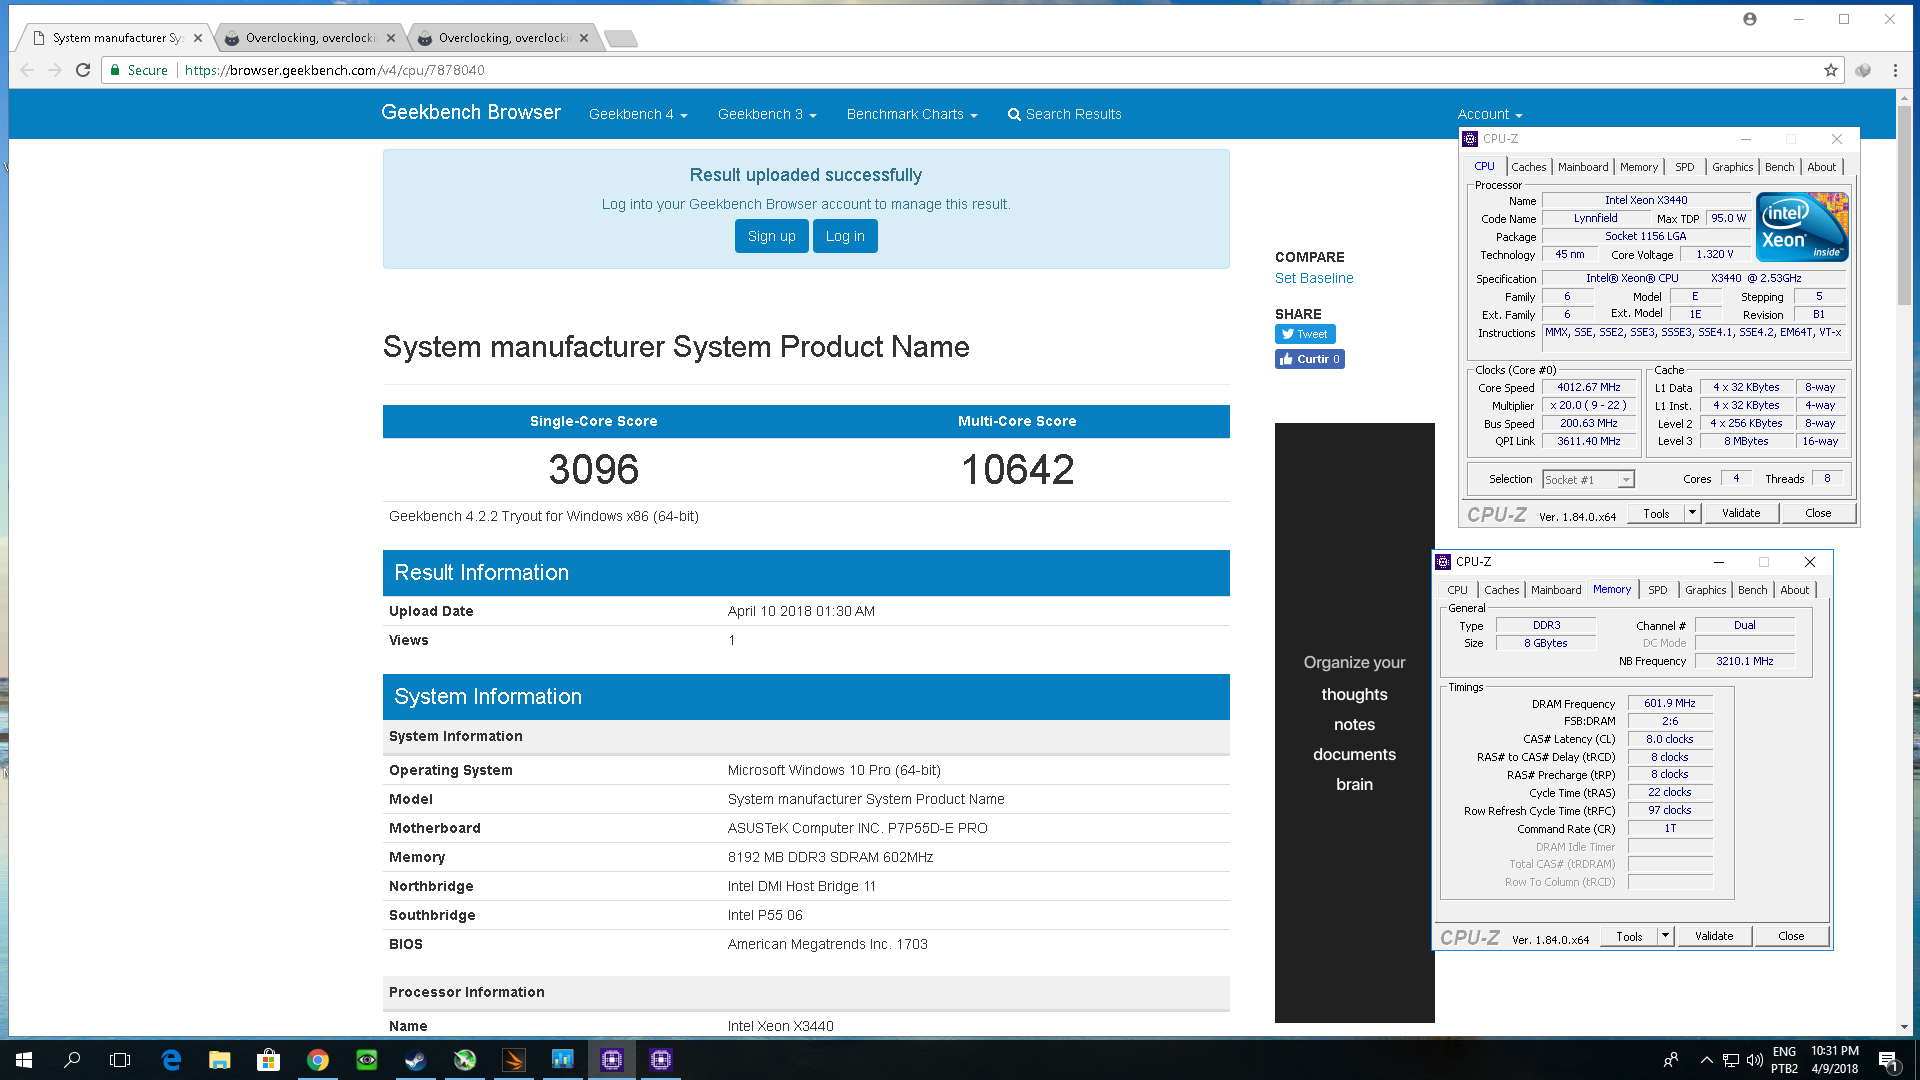This screenshot has height=1080, width=1920.
Task: Click Log in button
Action: pyautogui.click(x=845, y=236)
